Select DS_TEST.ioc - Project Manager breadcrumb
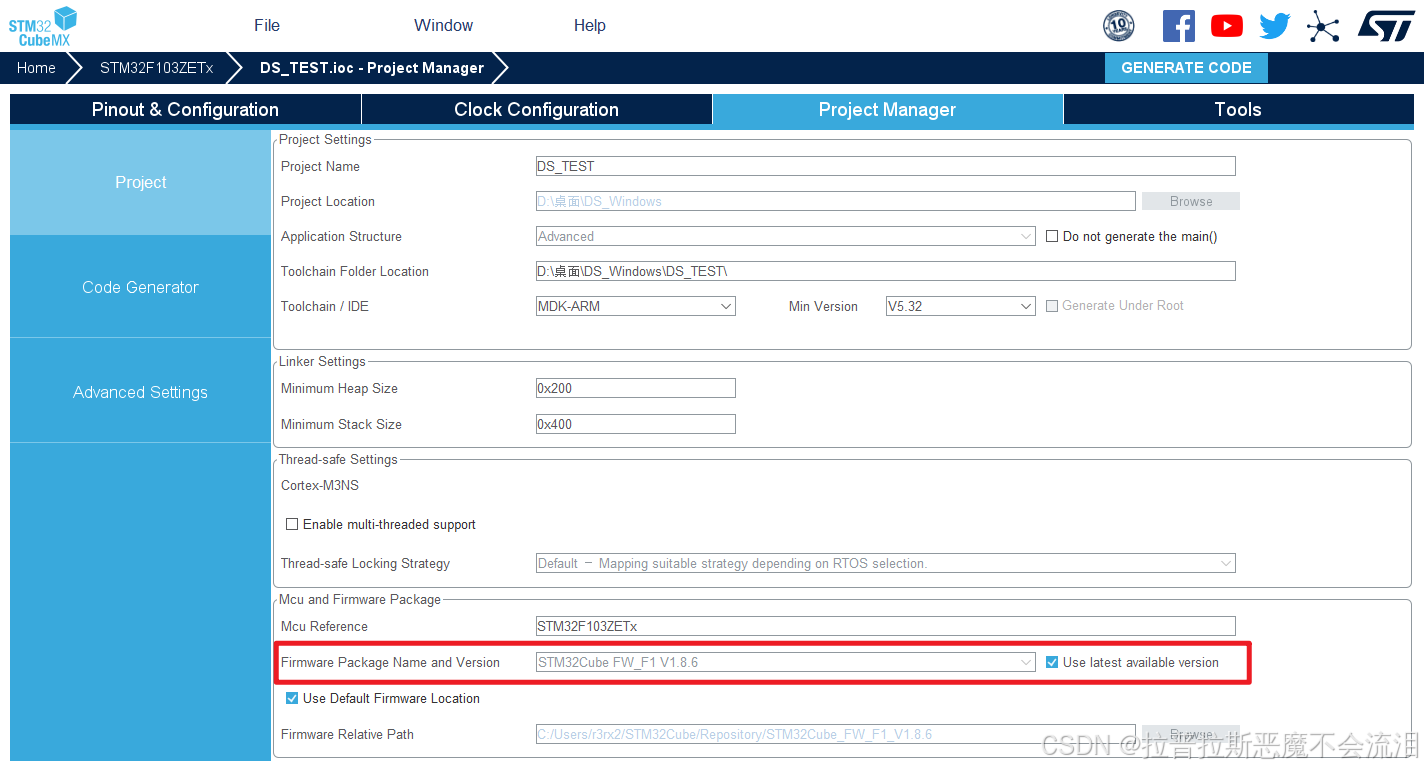1424x771 pixels. point(371,68)
